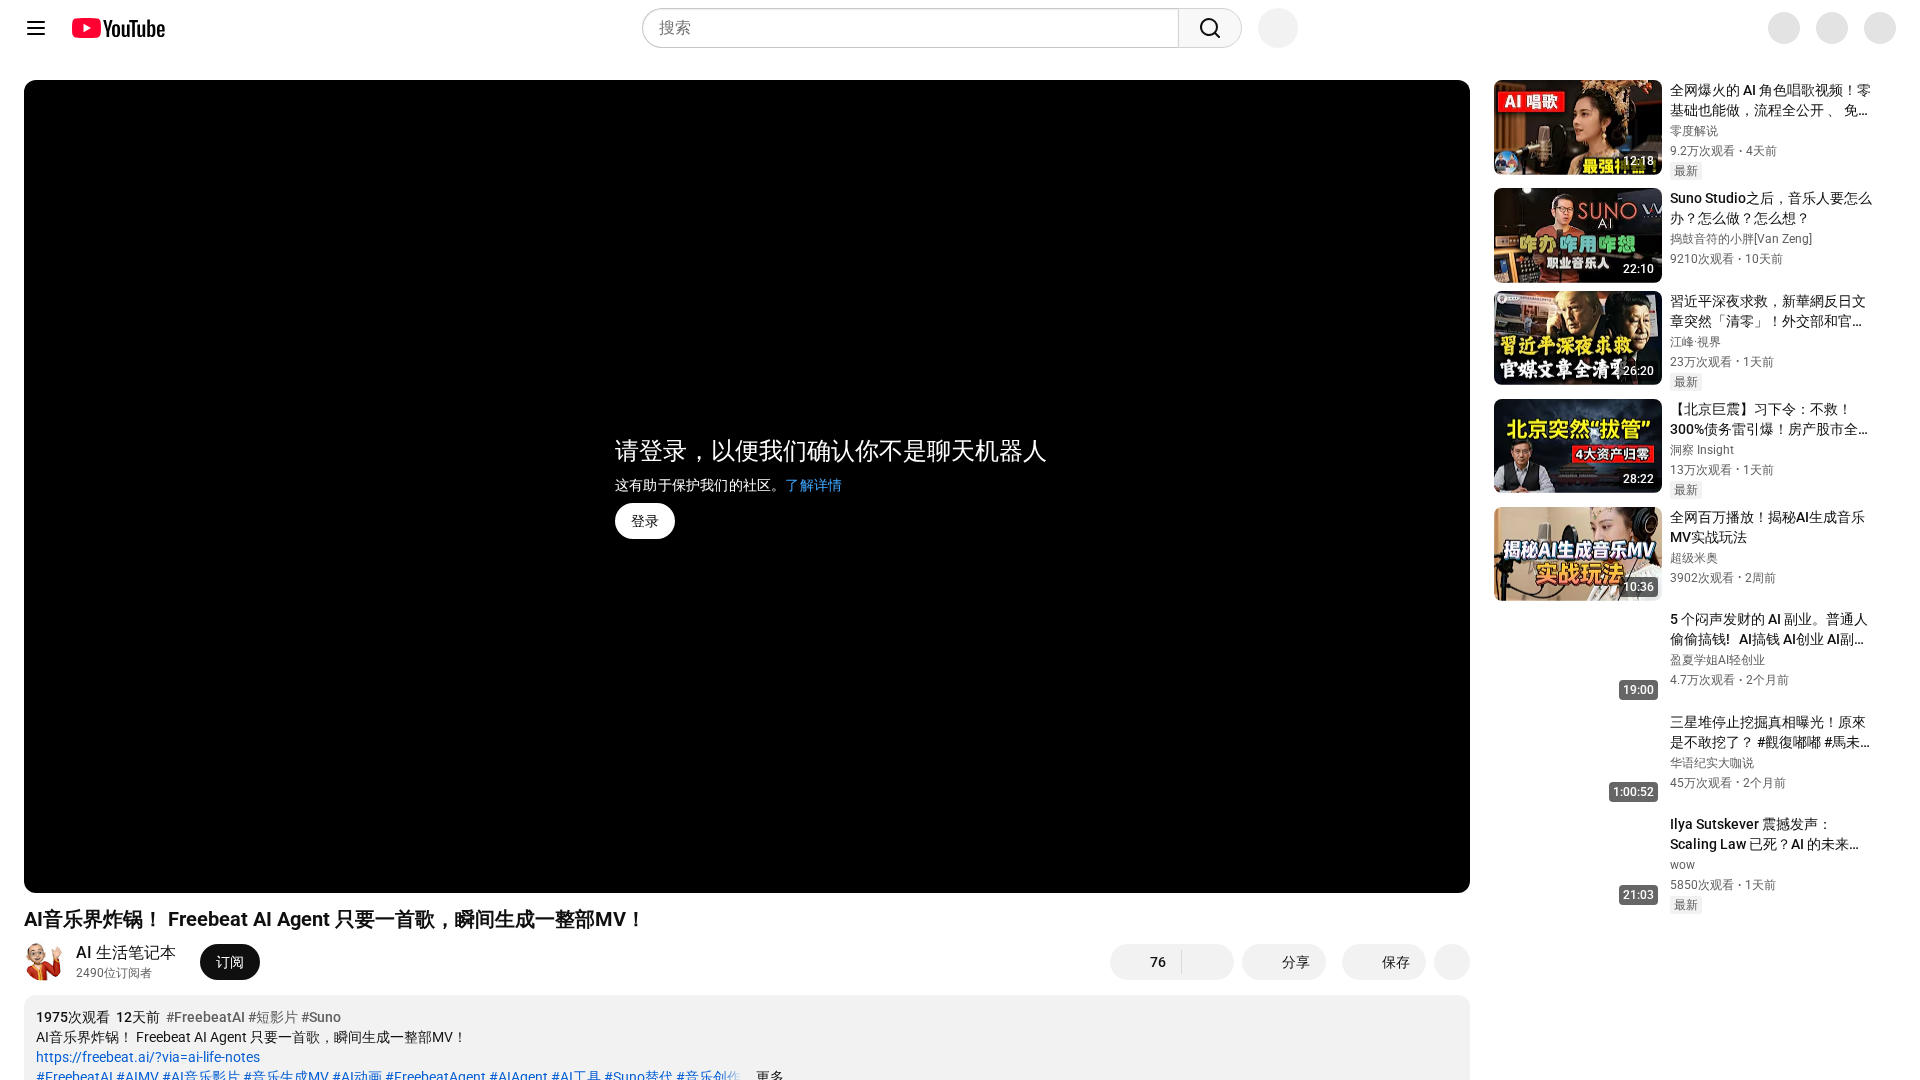Open the 了解详情 link
The height and width of the screenshot is (1080, 1920).
pos(813,485)
